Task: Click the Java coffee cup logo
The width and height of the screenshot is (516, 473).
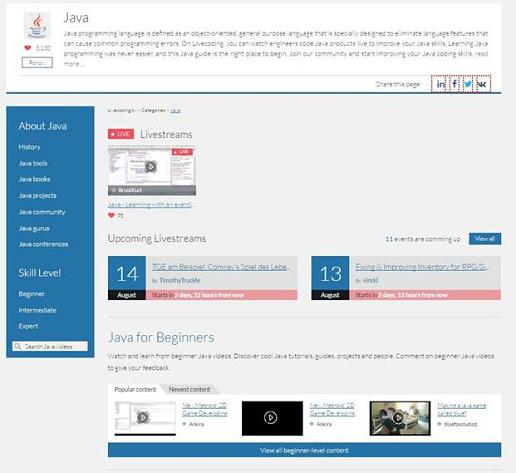Action: click(37, 26)
